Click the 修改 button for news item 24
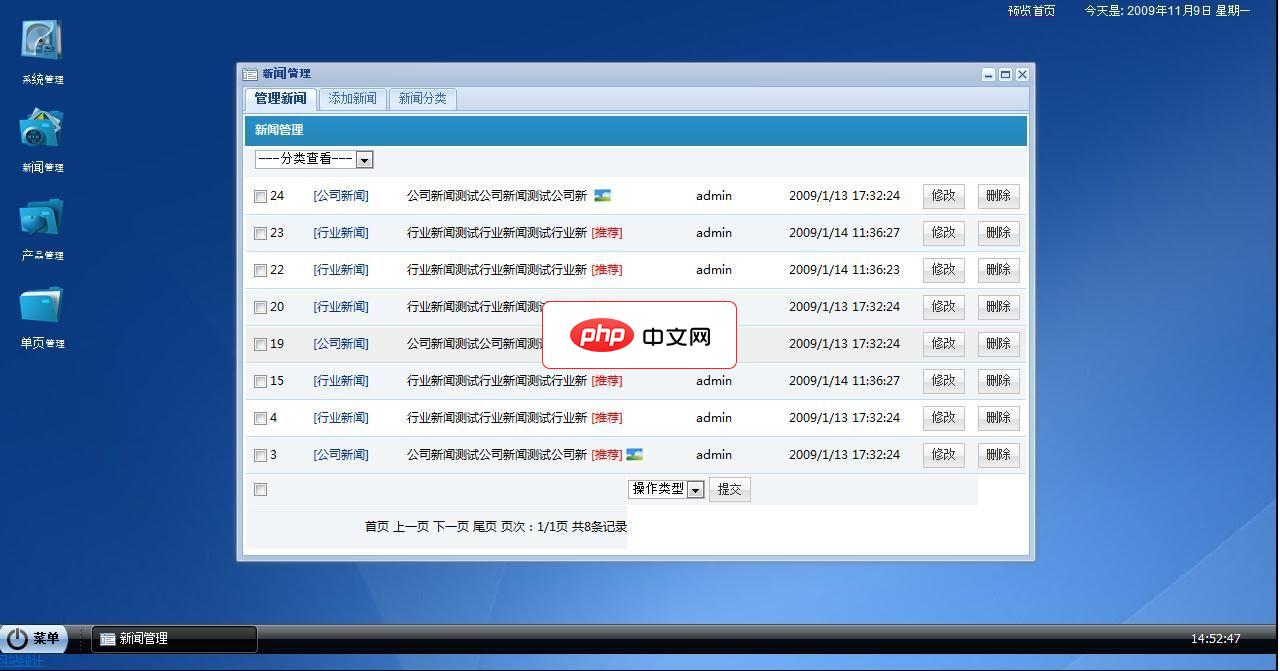Screen dimensions: 1280x671 coord(943,195)
